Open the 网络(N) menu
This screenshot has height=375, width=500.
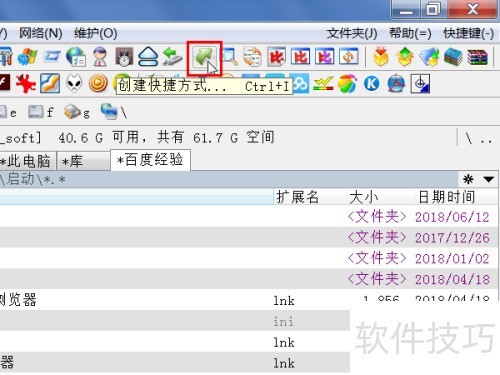[41, 33]
